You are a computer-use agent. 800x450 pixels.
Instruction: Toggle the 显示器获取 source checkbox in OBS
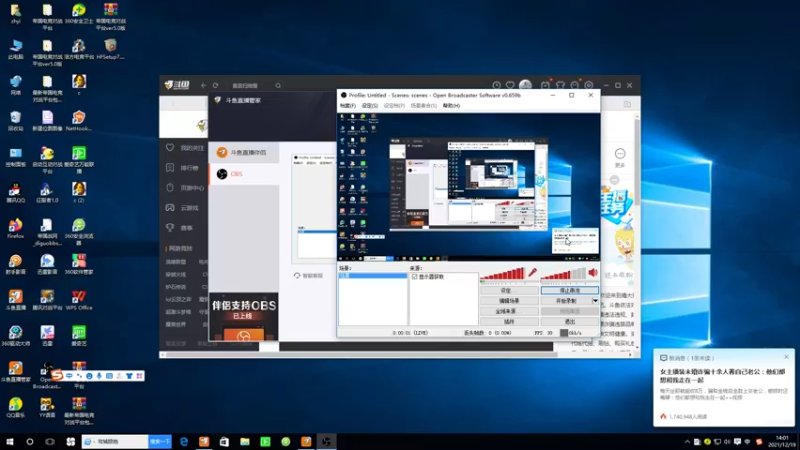click(x=414, y=277)
